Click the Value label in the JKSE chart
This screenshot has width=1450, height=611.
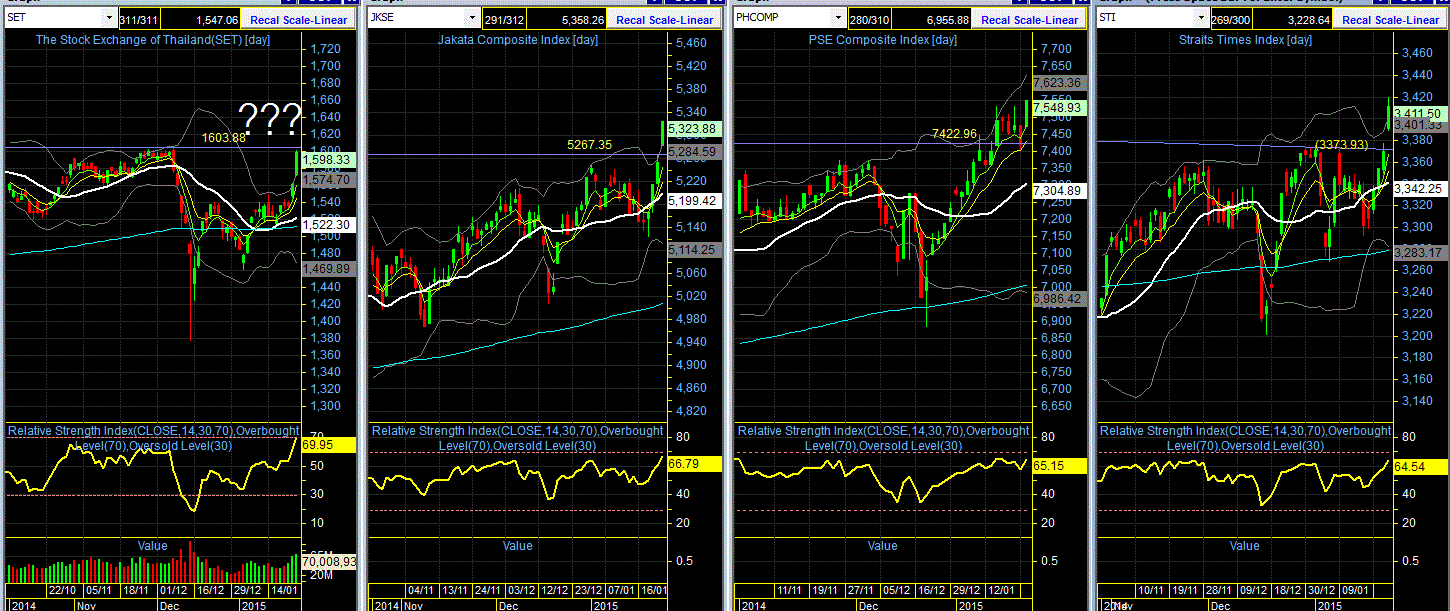click(x=517, y=545)
